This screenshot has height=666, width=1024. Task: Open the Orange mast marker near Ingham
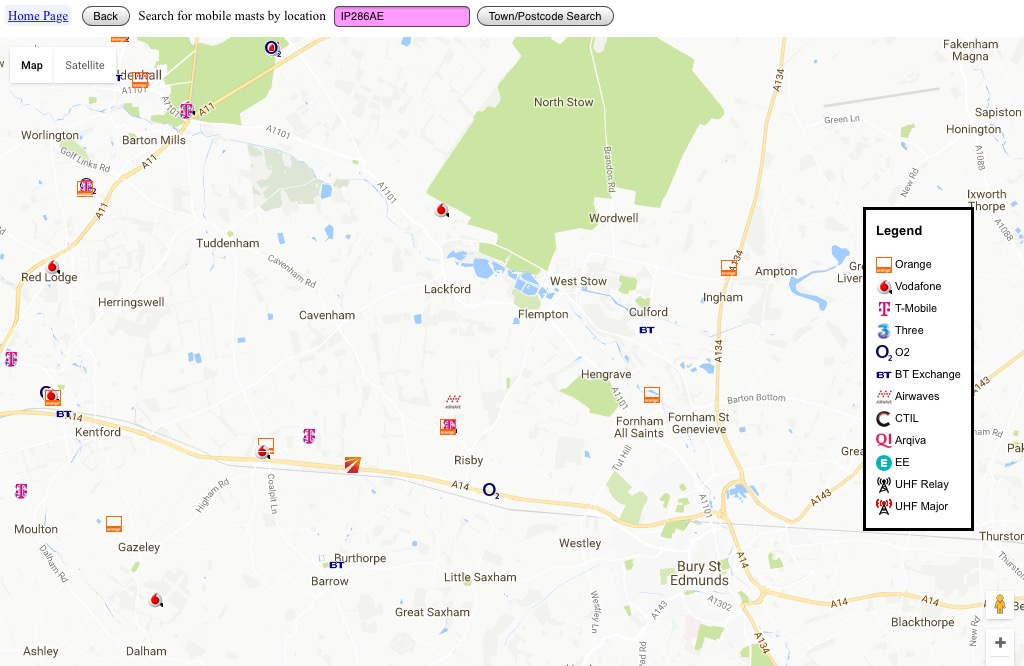click(729, 268)
